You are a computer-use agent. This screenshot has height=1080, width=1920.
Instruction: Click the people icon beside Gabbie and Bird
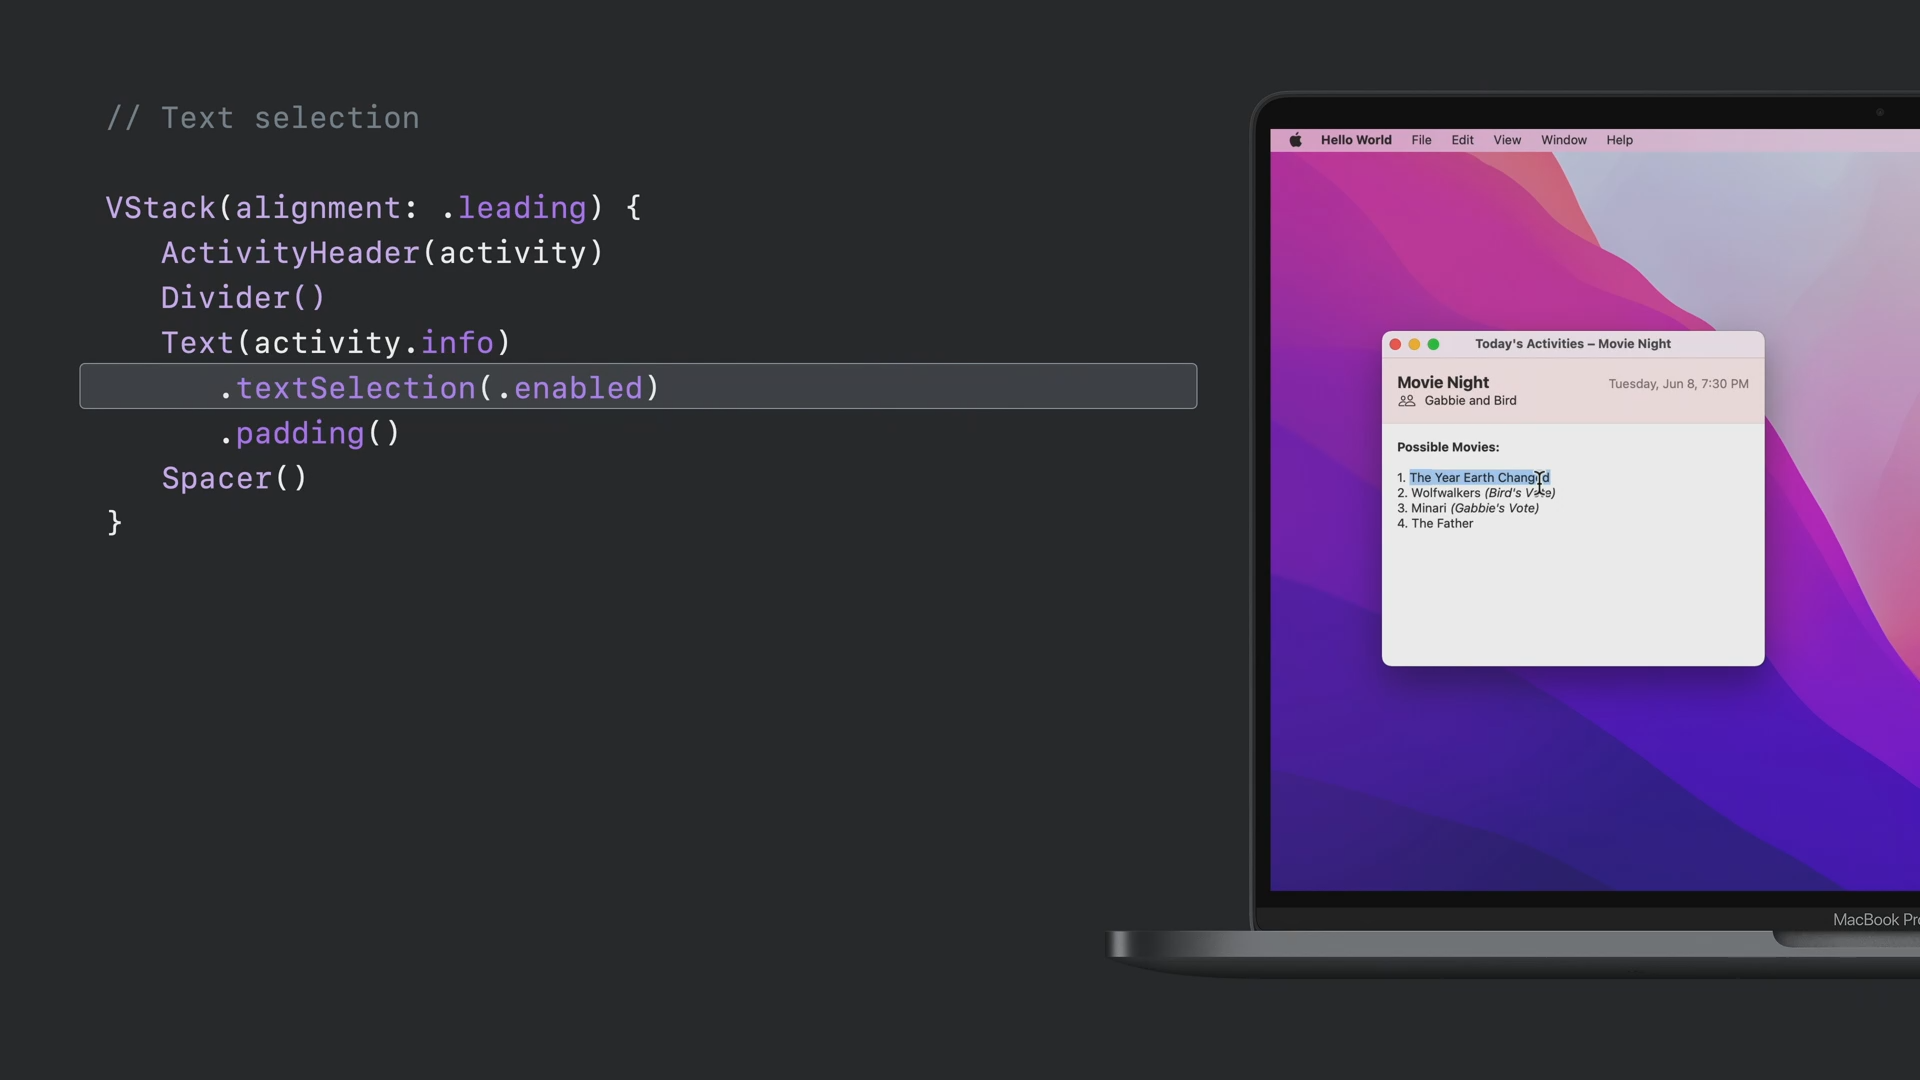[x=1406, y=401]
